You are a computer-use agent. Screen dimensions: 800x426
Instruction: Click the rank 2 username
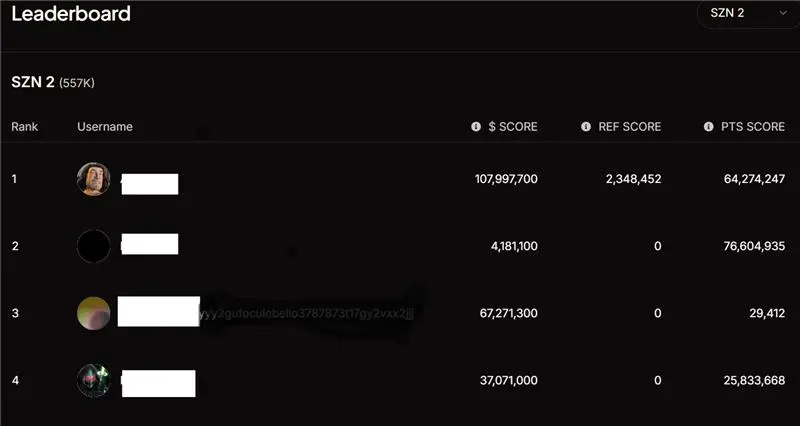[x=149, y=244]
